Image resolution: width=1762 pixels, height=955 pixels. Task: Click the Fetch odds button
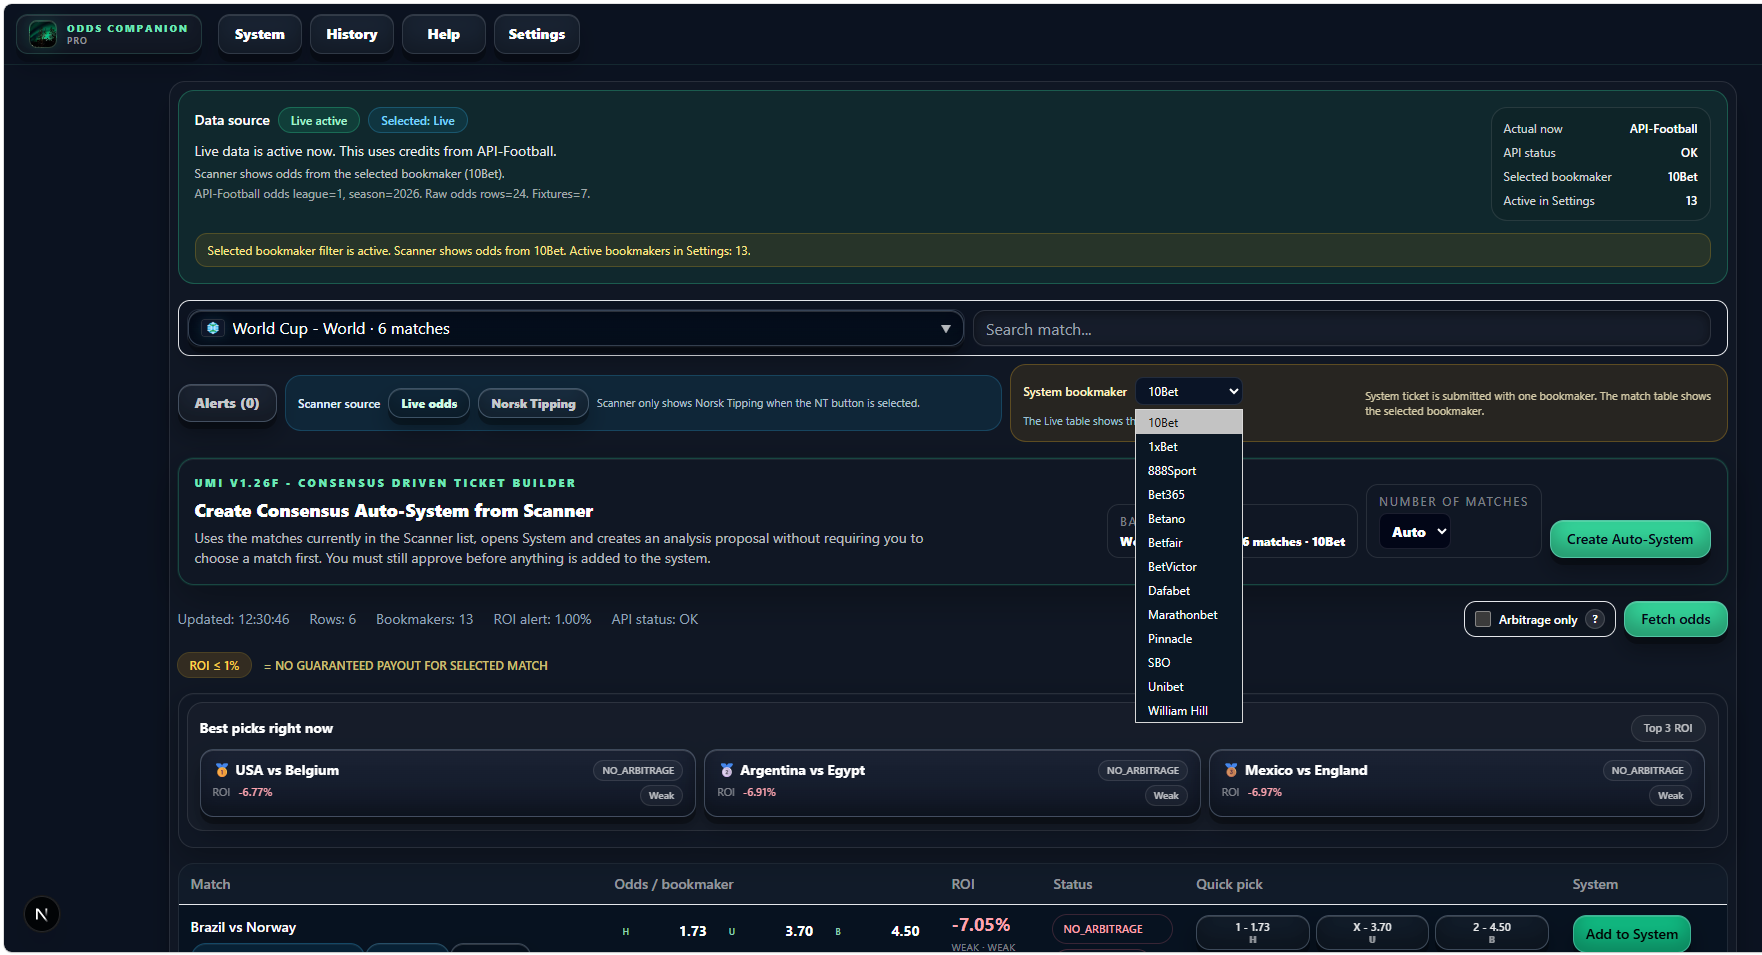[1676, 619]
